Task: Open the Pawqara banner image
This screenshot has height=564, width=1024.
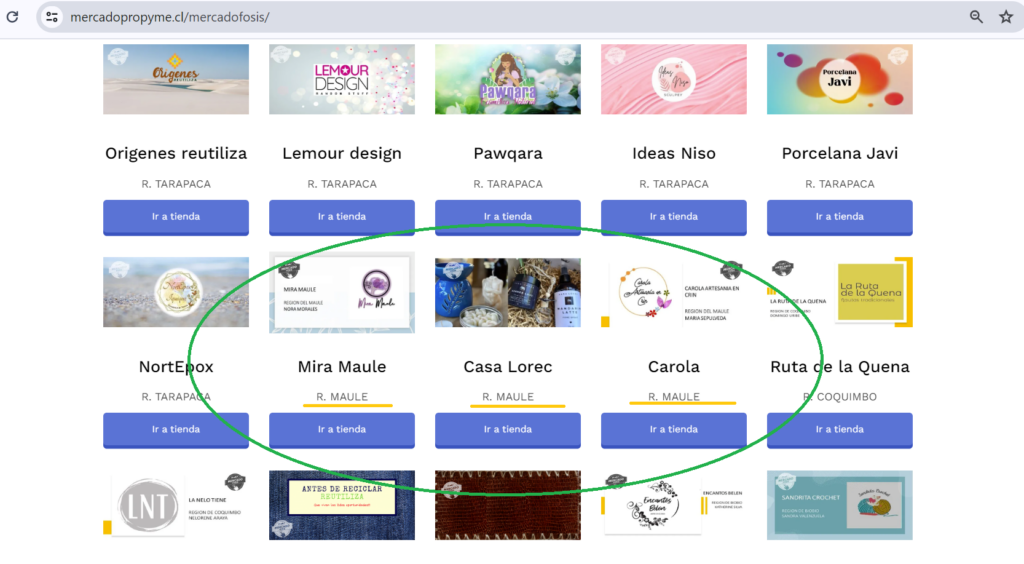Action: click(x=507, y=79)
